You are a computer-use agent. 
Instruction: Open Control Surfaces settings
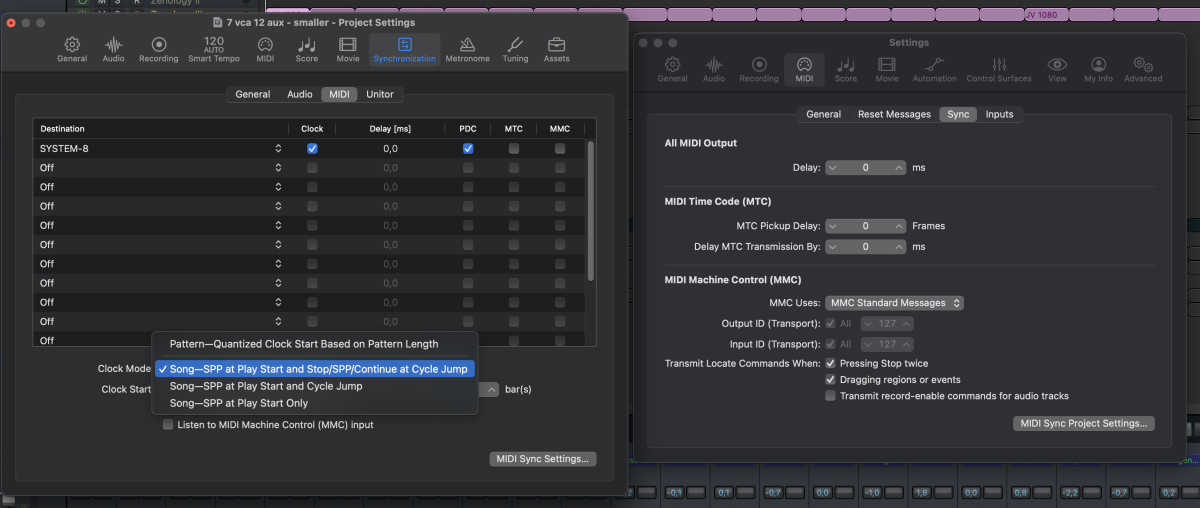tap(999, 69)
